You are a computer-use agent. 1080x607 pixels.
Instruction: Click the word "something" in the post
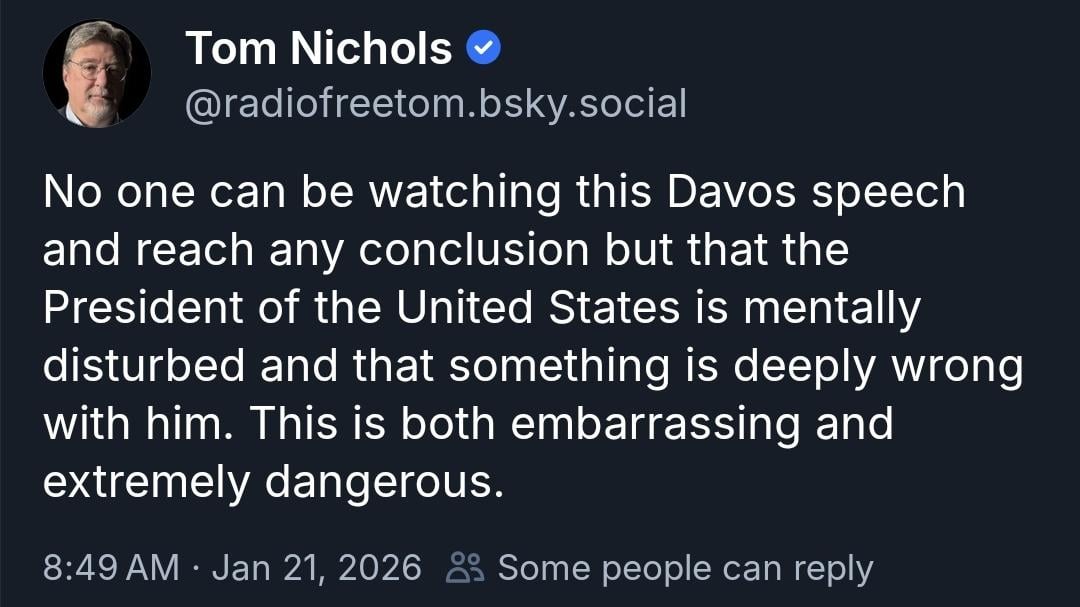pos(559,367)
